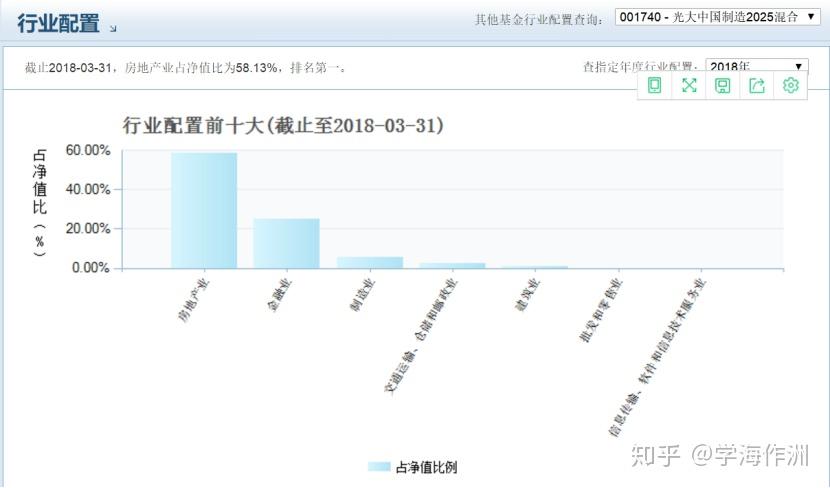Click the 批发和零售业 x-axis label
This screenshot has width=830, height=488.
[601, 311]
